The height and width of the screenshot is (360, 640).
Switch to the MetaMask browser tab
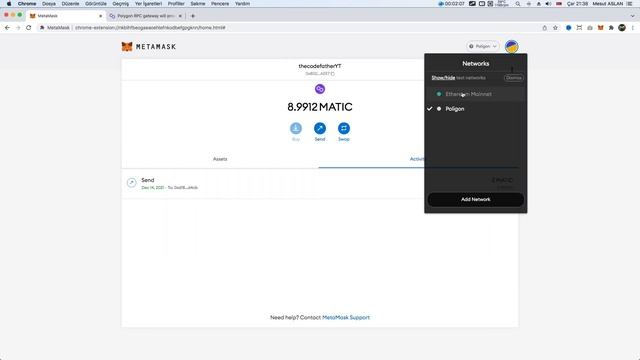point(65,16)
